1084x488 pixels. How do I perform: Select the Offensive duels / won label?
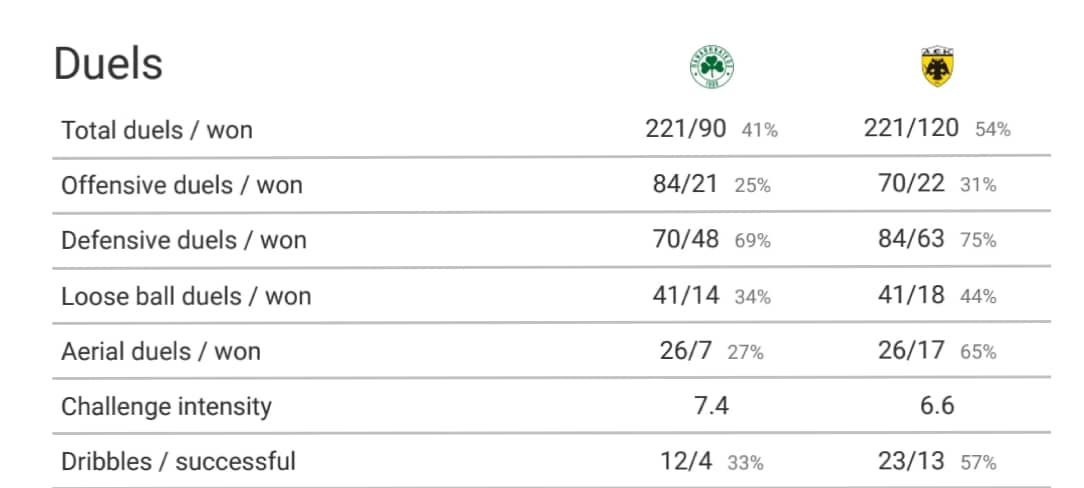coord(182,185)
